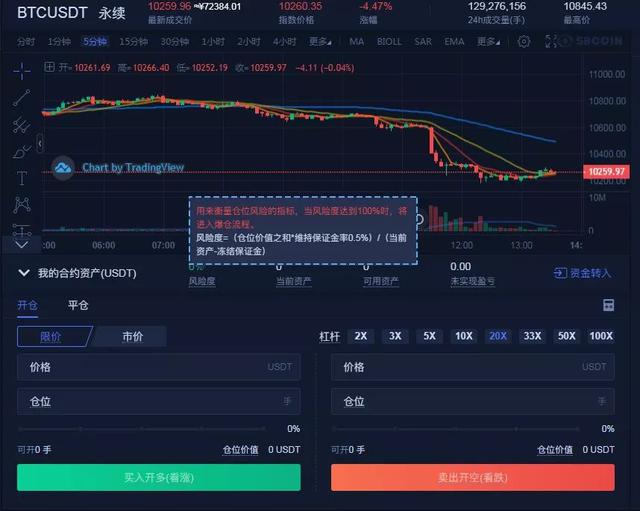The width and height of the screenshot is (640, 511).
Task: Click 买入开多(看涨) green button
Action: click(x=159, y=477)
